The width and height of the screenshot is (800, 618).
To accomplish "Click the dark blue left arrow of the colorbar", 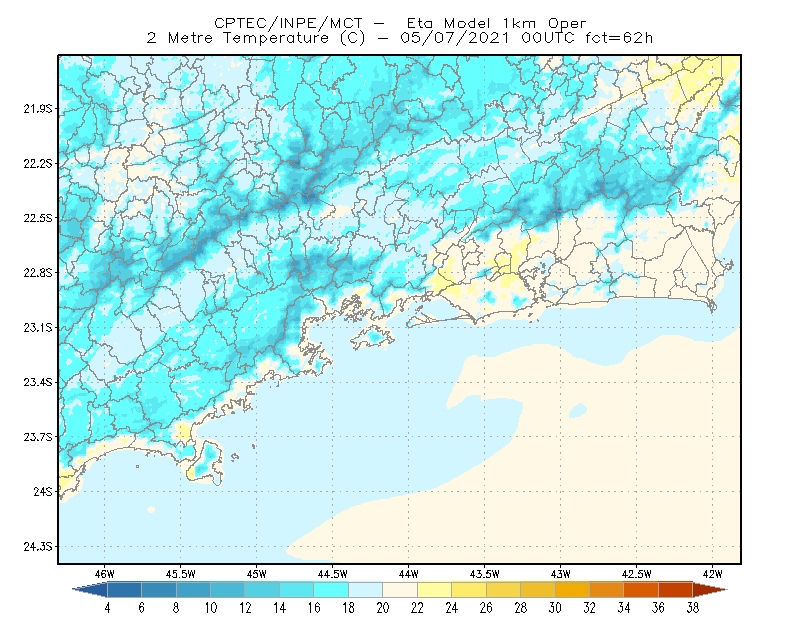I will tap(90, 590).
